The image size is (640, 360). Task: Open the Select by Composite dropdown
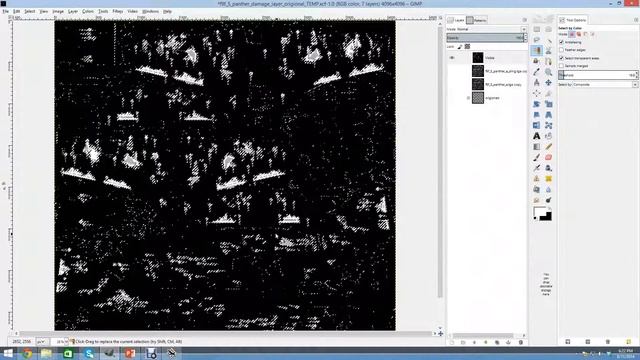pos(604,84)
